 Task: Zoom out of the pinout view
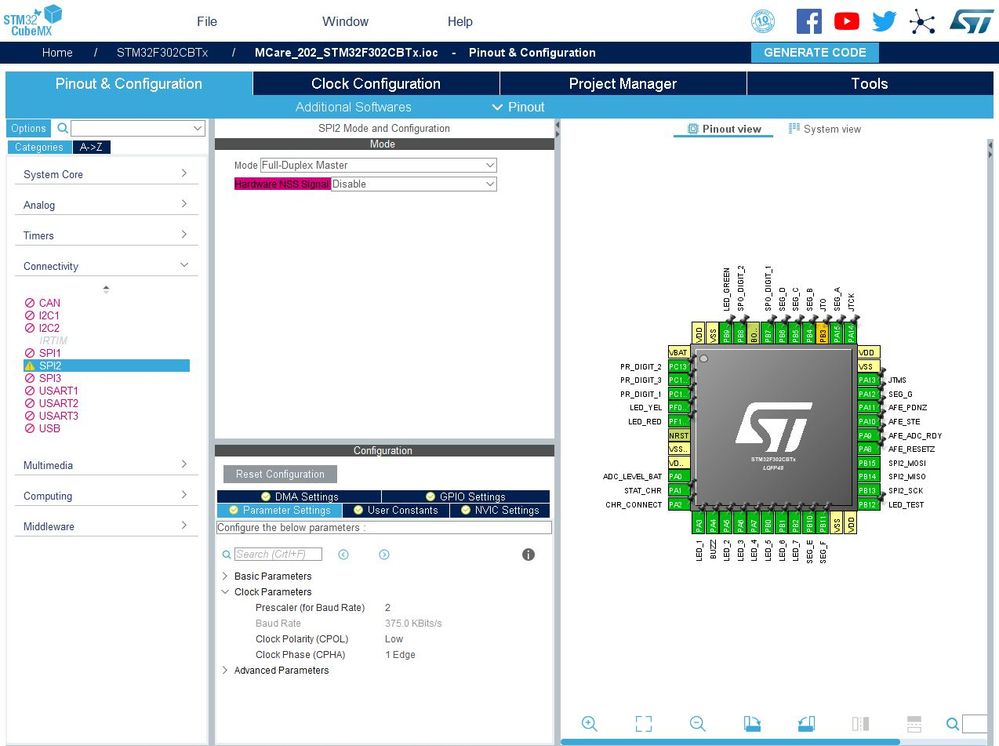pos(698,724)
